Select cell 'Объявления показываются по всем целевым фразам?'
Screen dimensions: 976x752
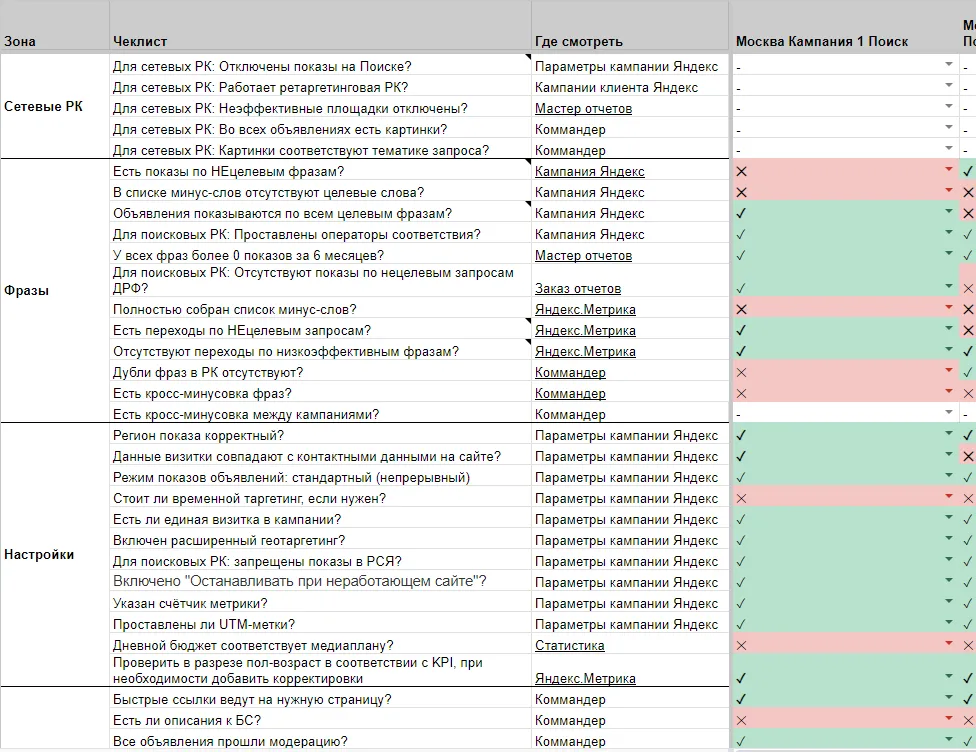[x=320, y=214]
